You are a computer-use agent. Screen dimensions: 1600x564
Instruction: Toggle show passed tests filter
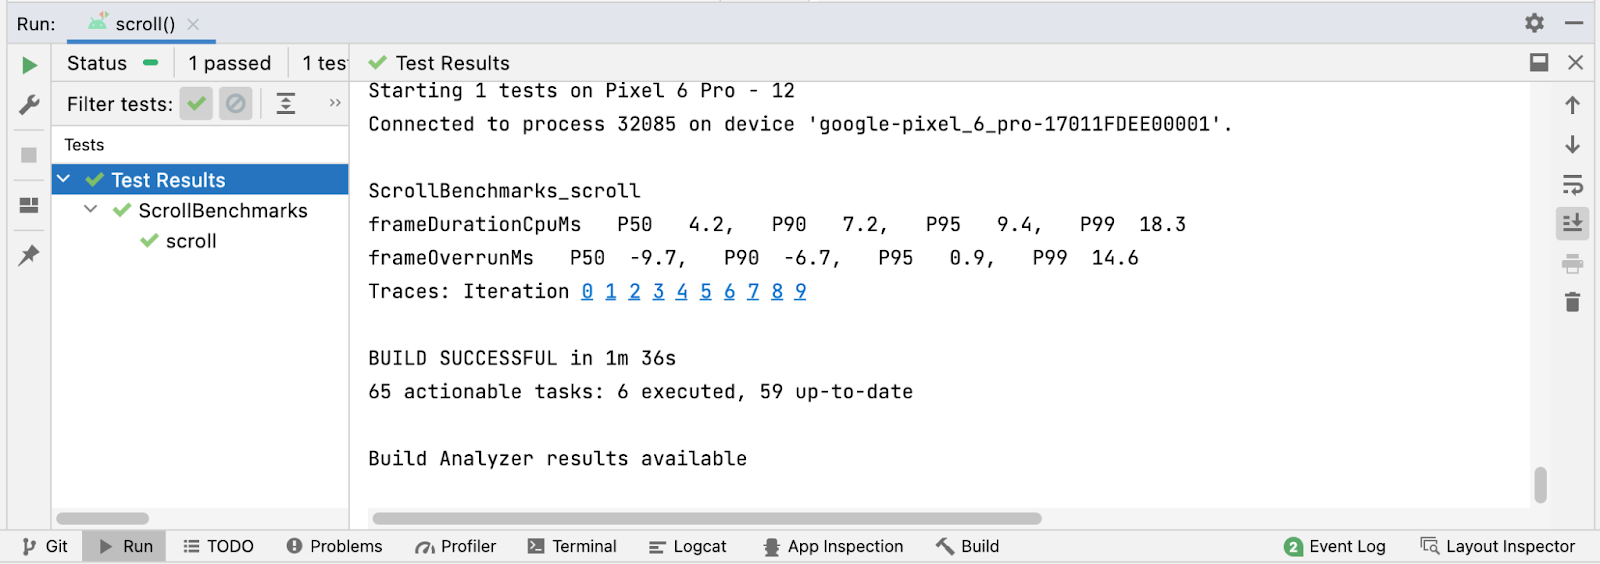(196, 103)
